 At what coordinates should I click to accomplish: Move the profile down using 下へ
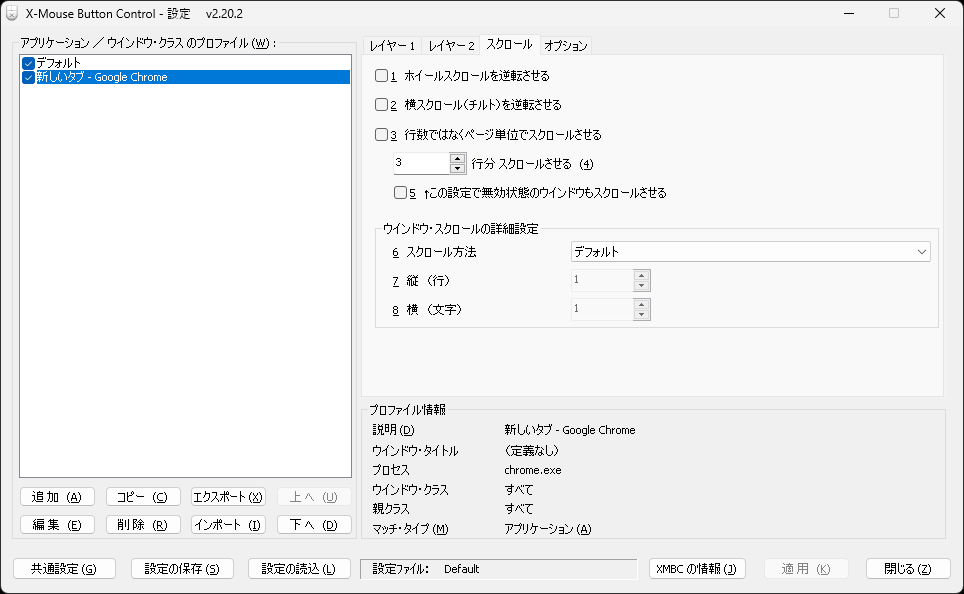tap(314, 524)
